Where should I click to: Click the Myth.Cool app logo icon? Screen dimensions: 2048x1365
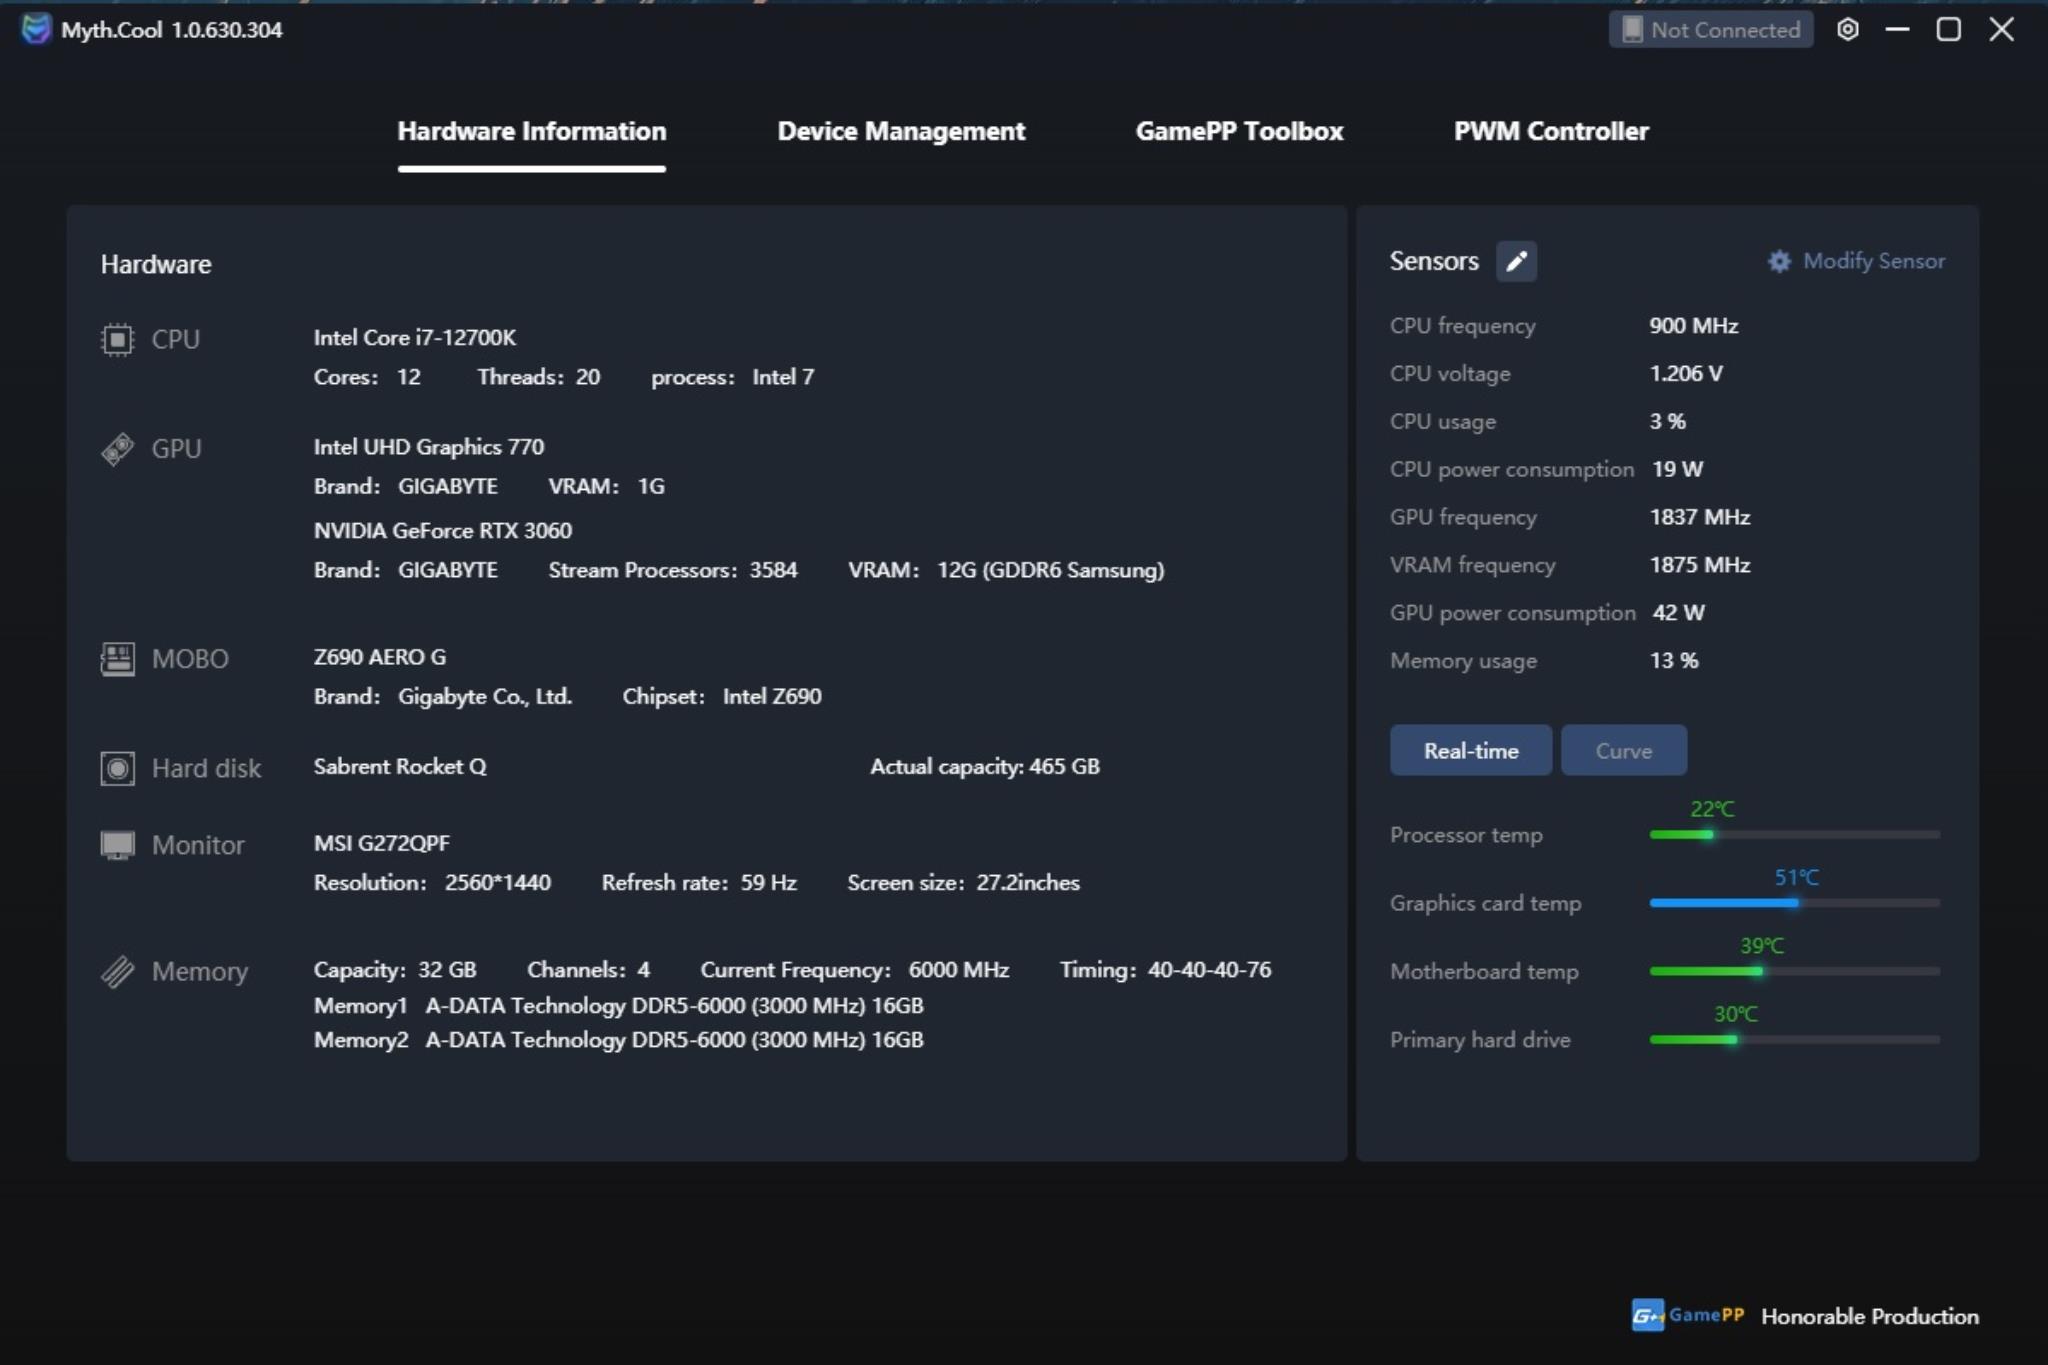coord(36,29)
